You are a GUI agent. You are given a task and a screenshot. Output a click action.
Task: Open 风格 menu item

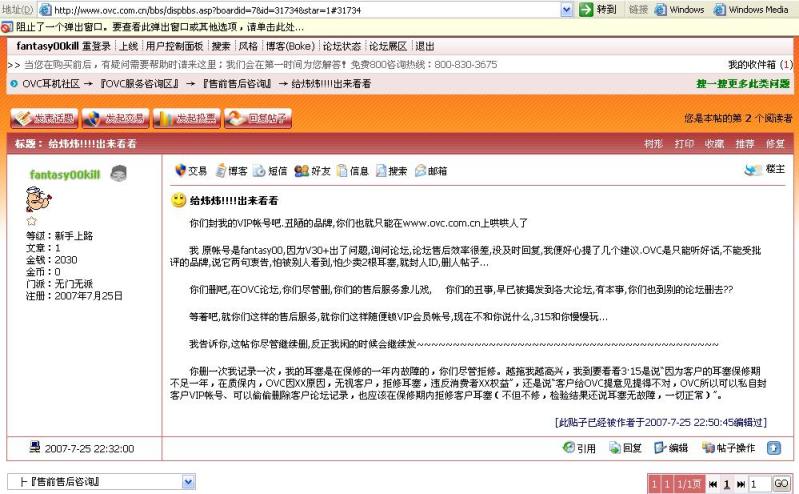coord(248,46)
